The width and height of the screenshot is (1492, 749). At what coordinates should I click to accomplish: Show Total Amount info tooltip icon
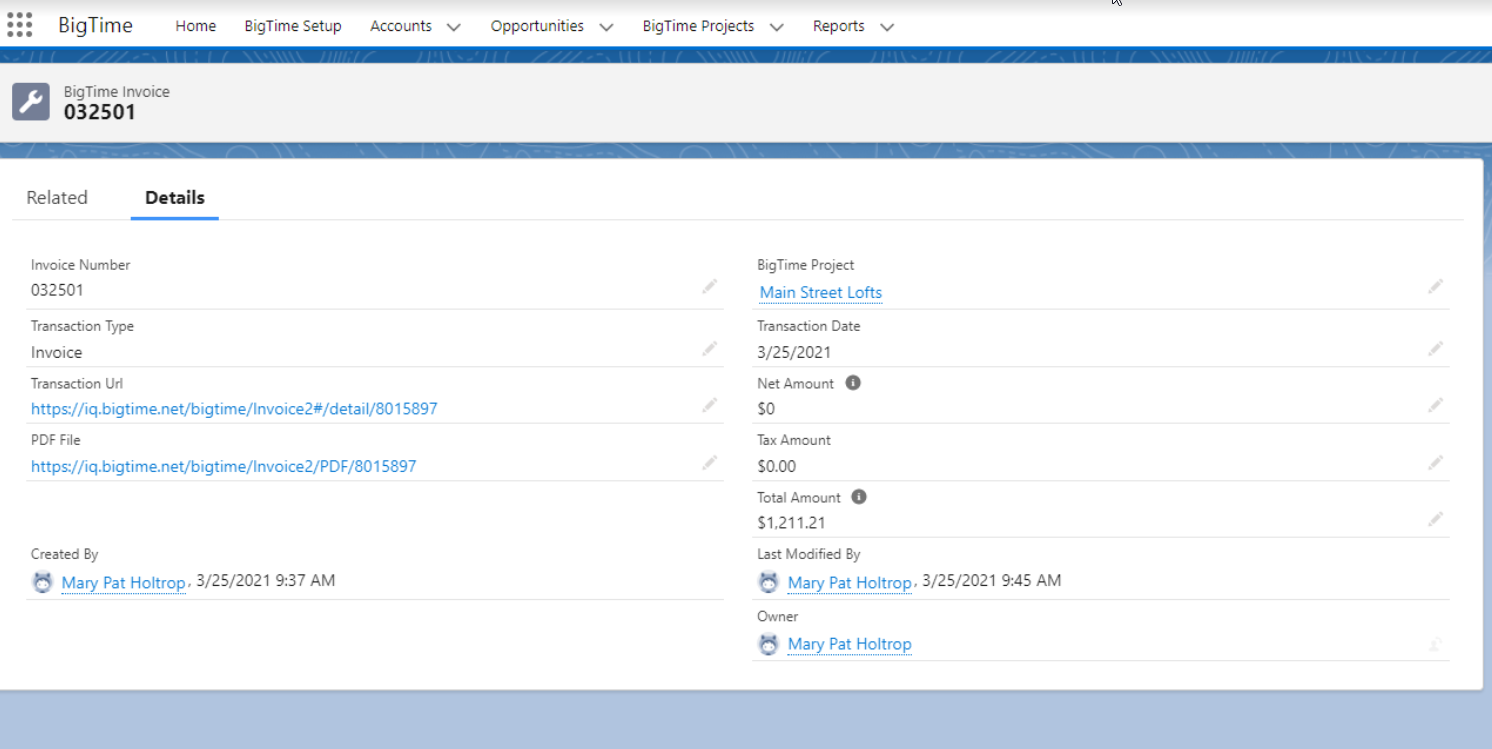[859, 496]
